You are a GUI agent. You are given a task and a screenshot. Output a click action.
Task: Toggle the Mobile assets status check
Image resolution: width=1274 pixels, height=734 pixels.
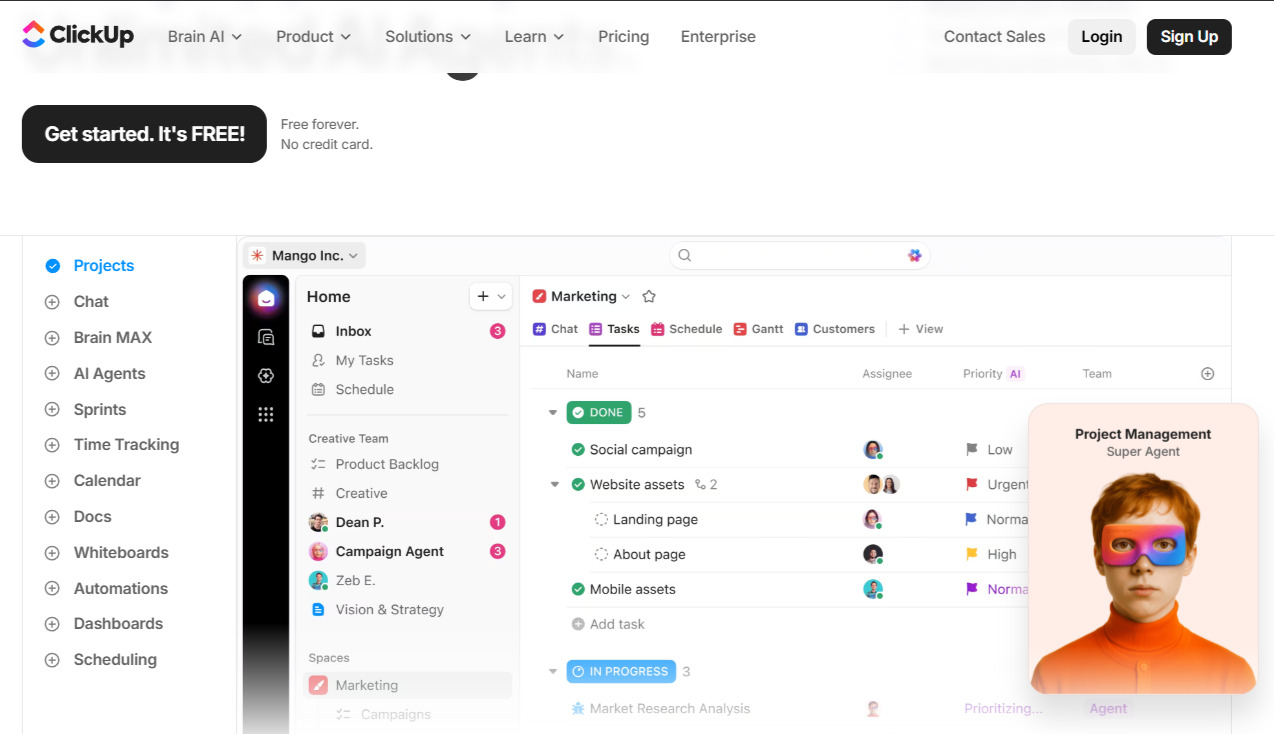coord(577,589)
